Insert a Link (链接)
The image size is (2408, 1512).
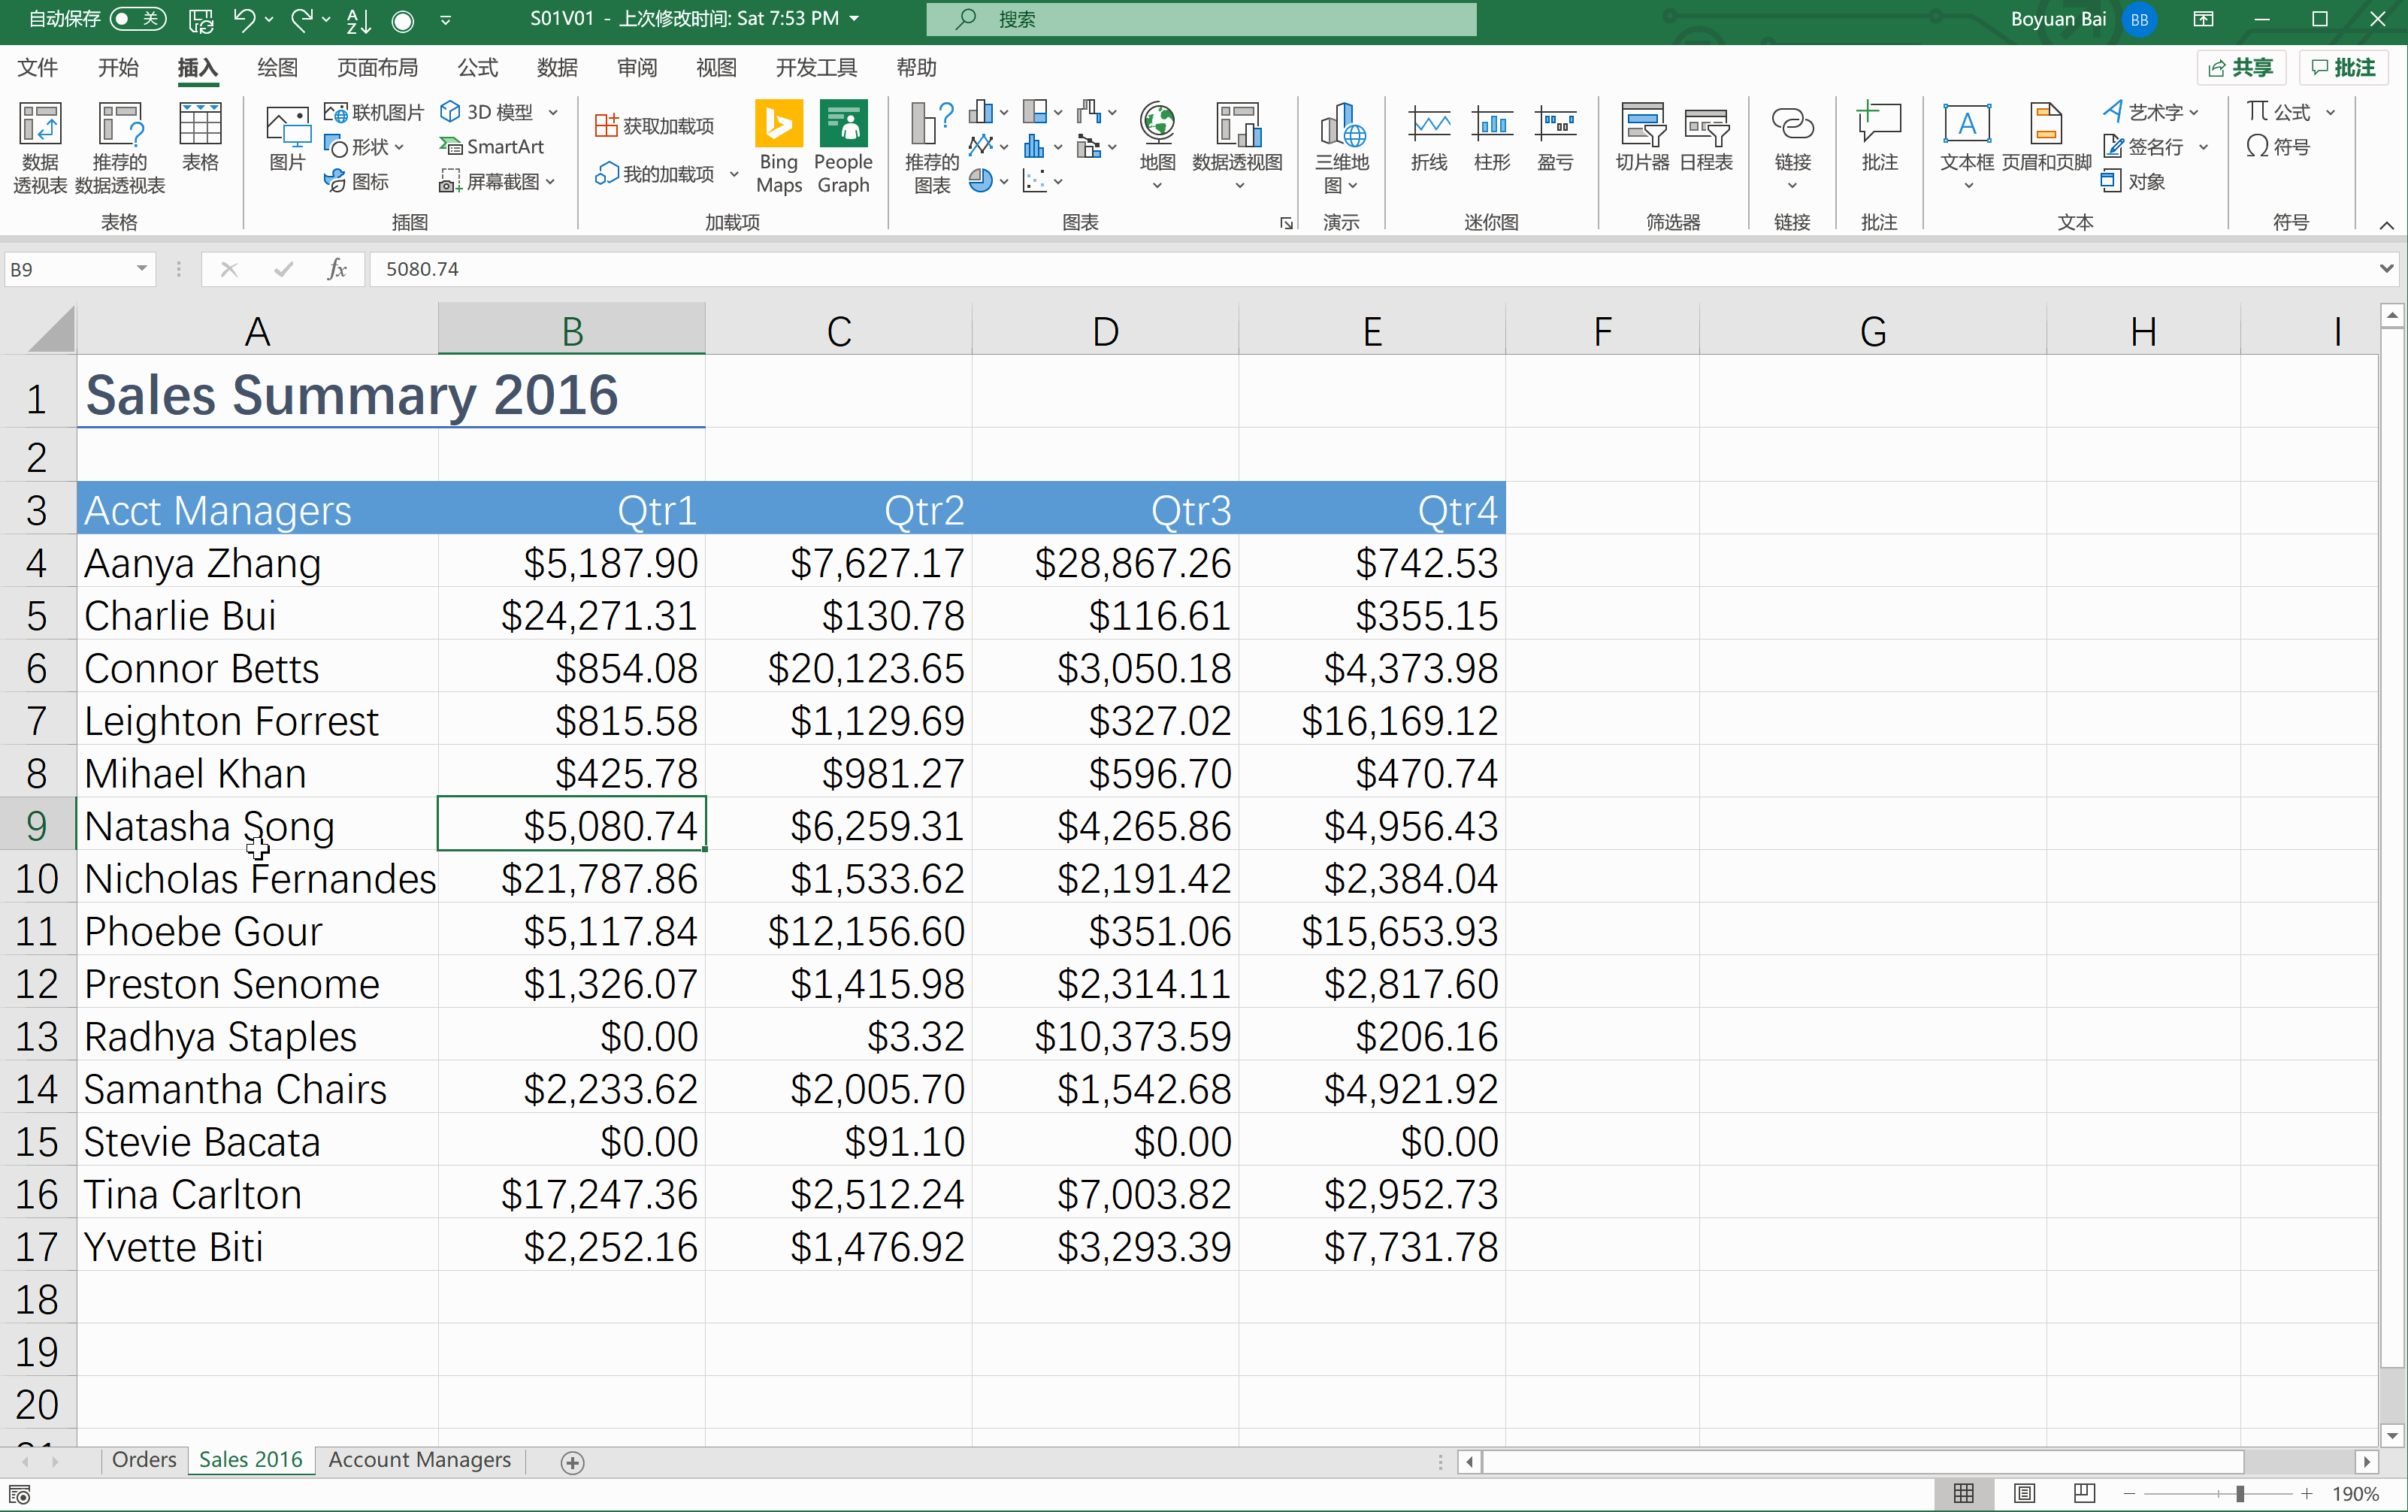coord(1792,147)
